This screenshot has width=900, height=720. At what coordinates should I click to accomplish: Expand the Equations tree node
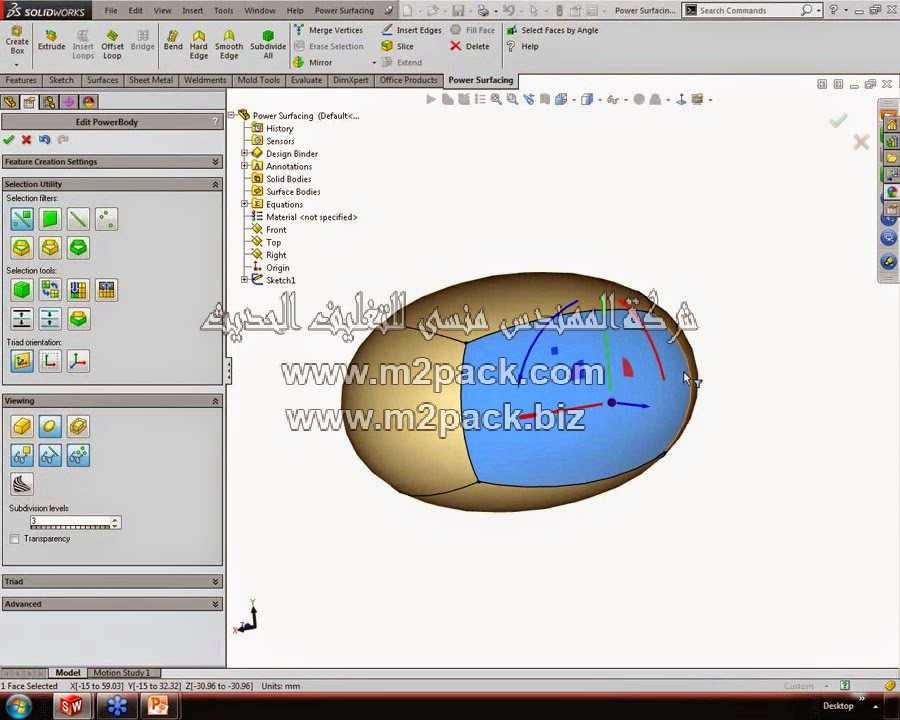click(244, 204)
